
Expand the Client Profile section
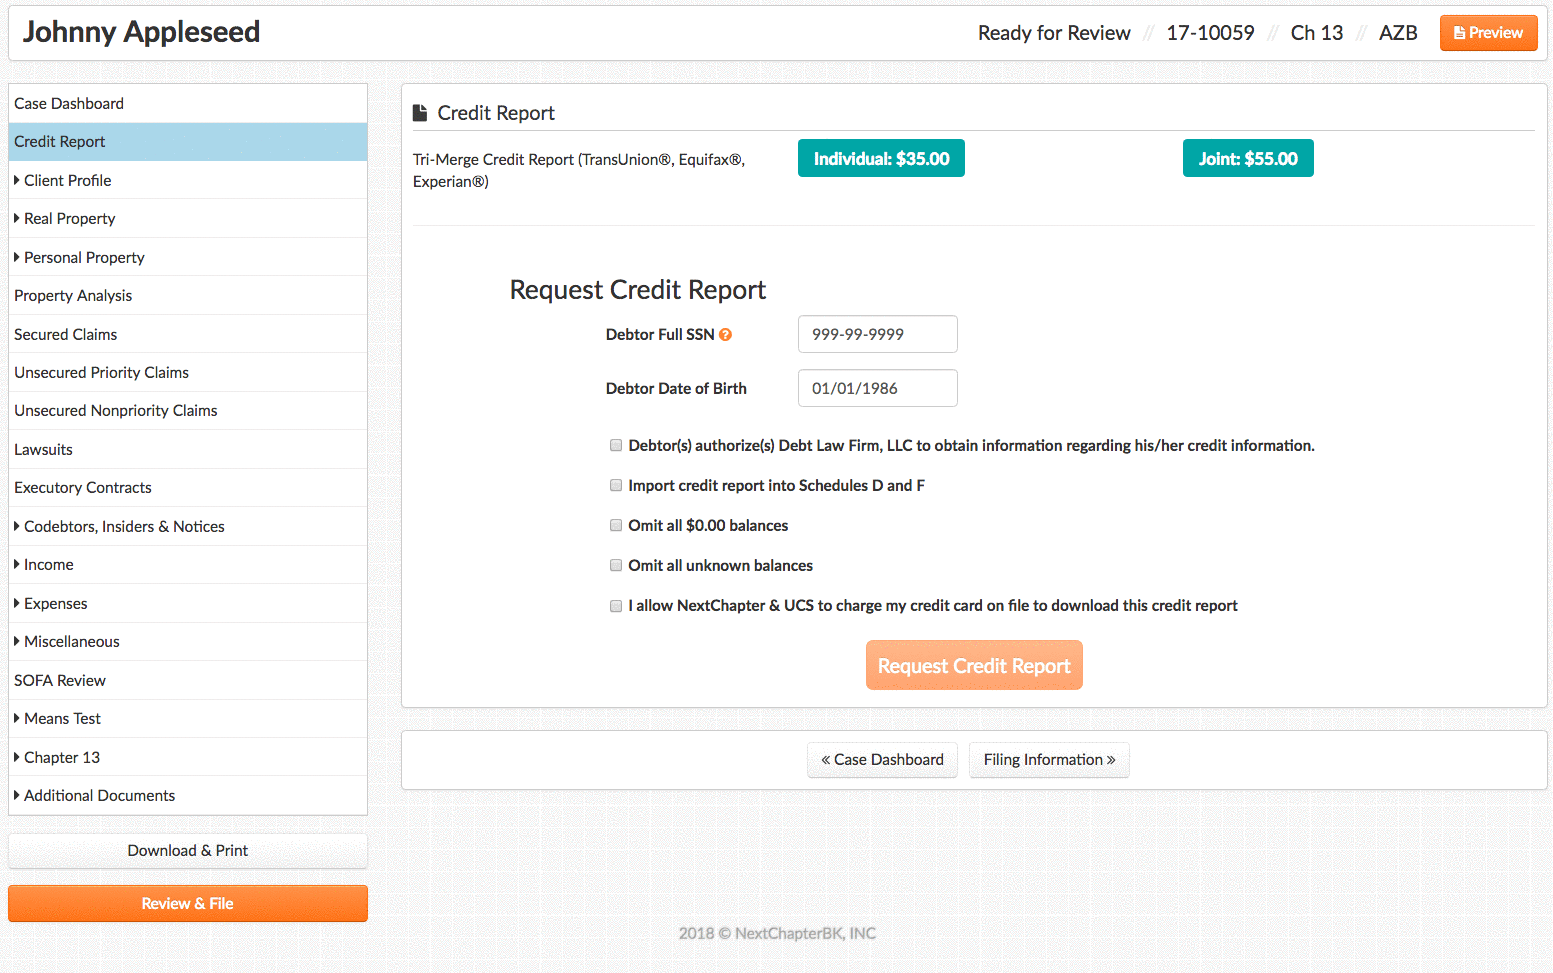[x=67, y=181]
